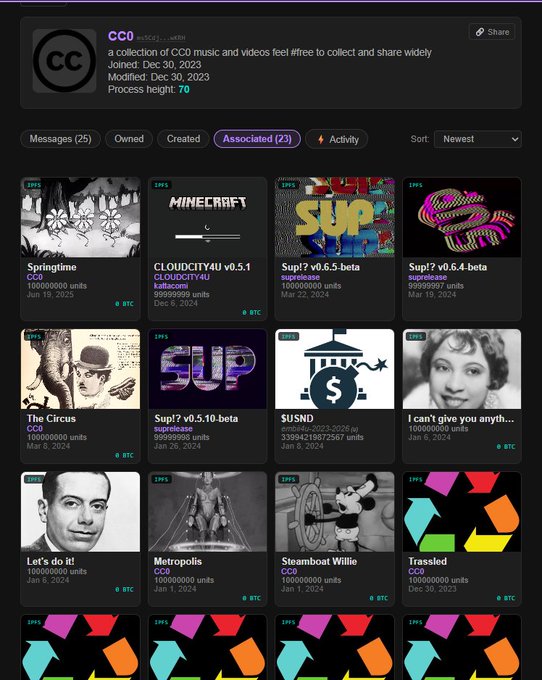This screenshot has width=542, height=680.
Task: Open the Springtime thumbnail image
Action: click(81, 217)
